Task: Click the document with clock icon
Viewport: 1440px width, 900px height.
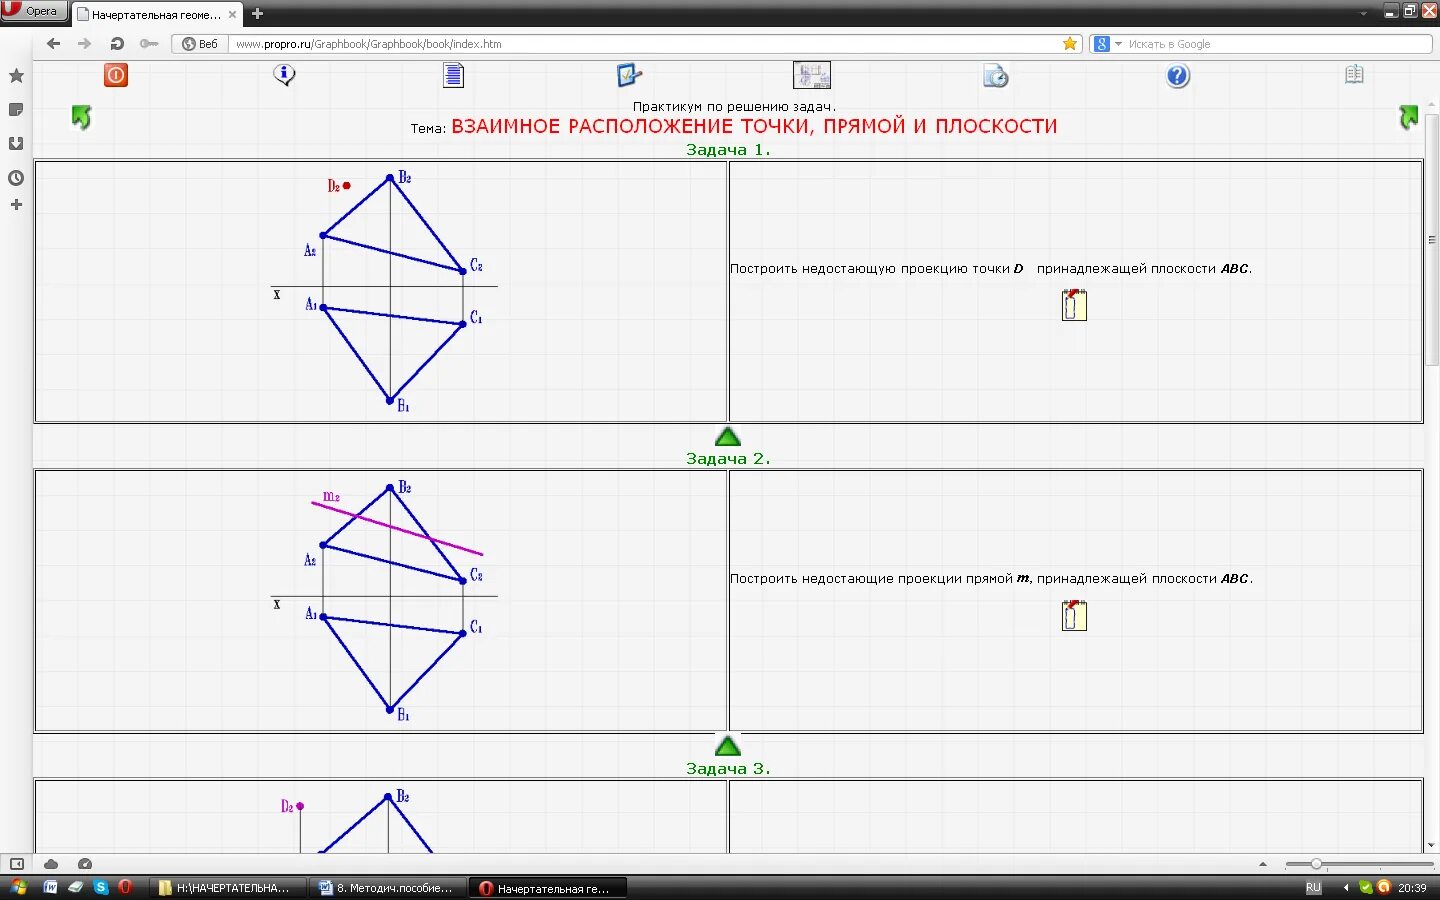Action: (996, 76)
